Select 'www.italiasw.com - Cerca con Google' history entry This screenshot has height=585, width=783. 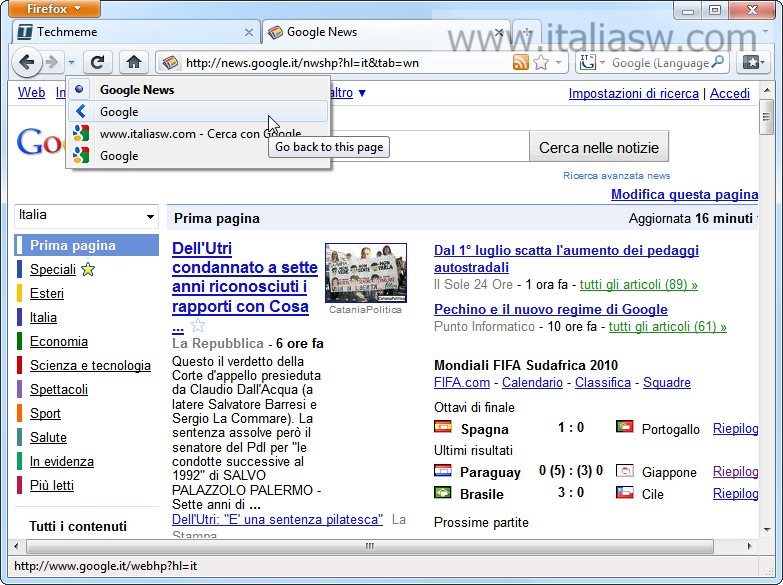198,134
